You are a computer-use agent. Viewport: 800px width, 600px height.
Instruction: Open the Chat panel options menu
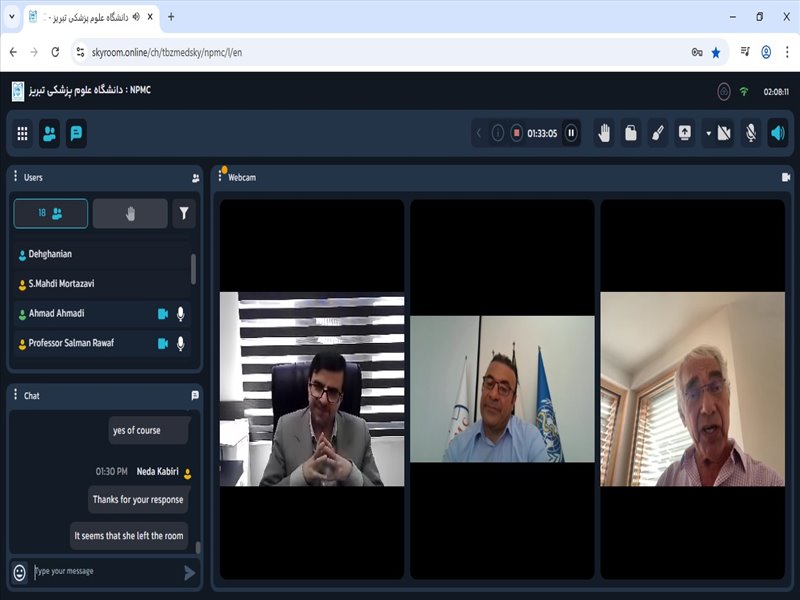tap(15, 395)
